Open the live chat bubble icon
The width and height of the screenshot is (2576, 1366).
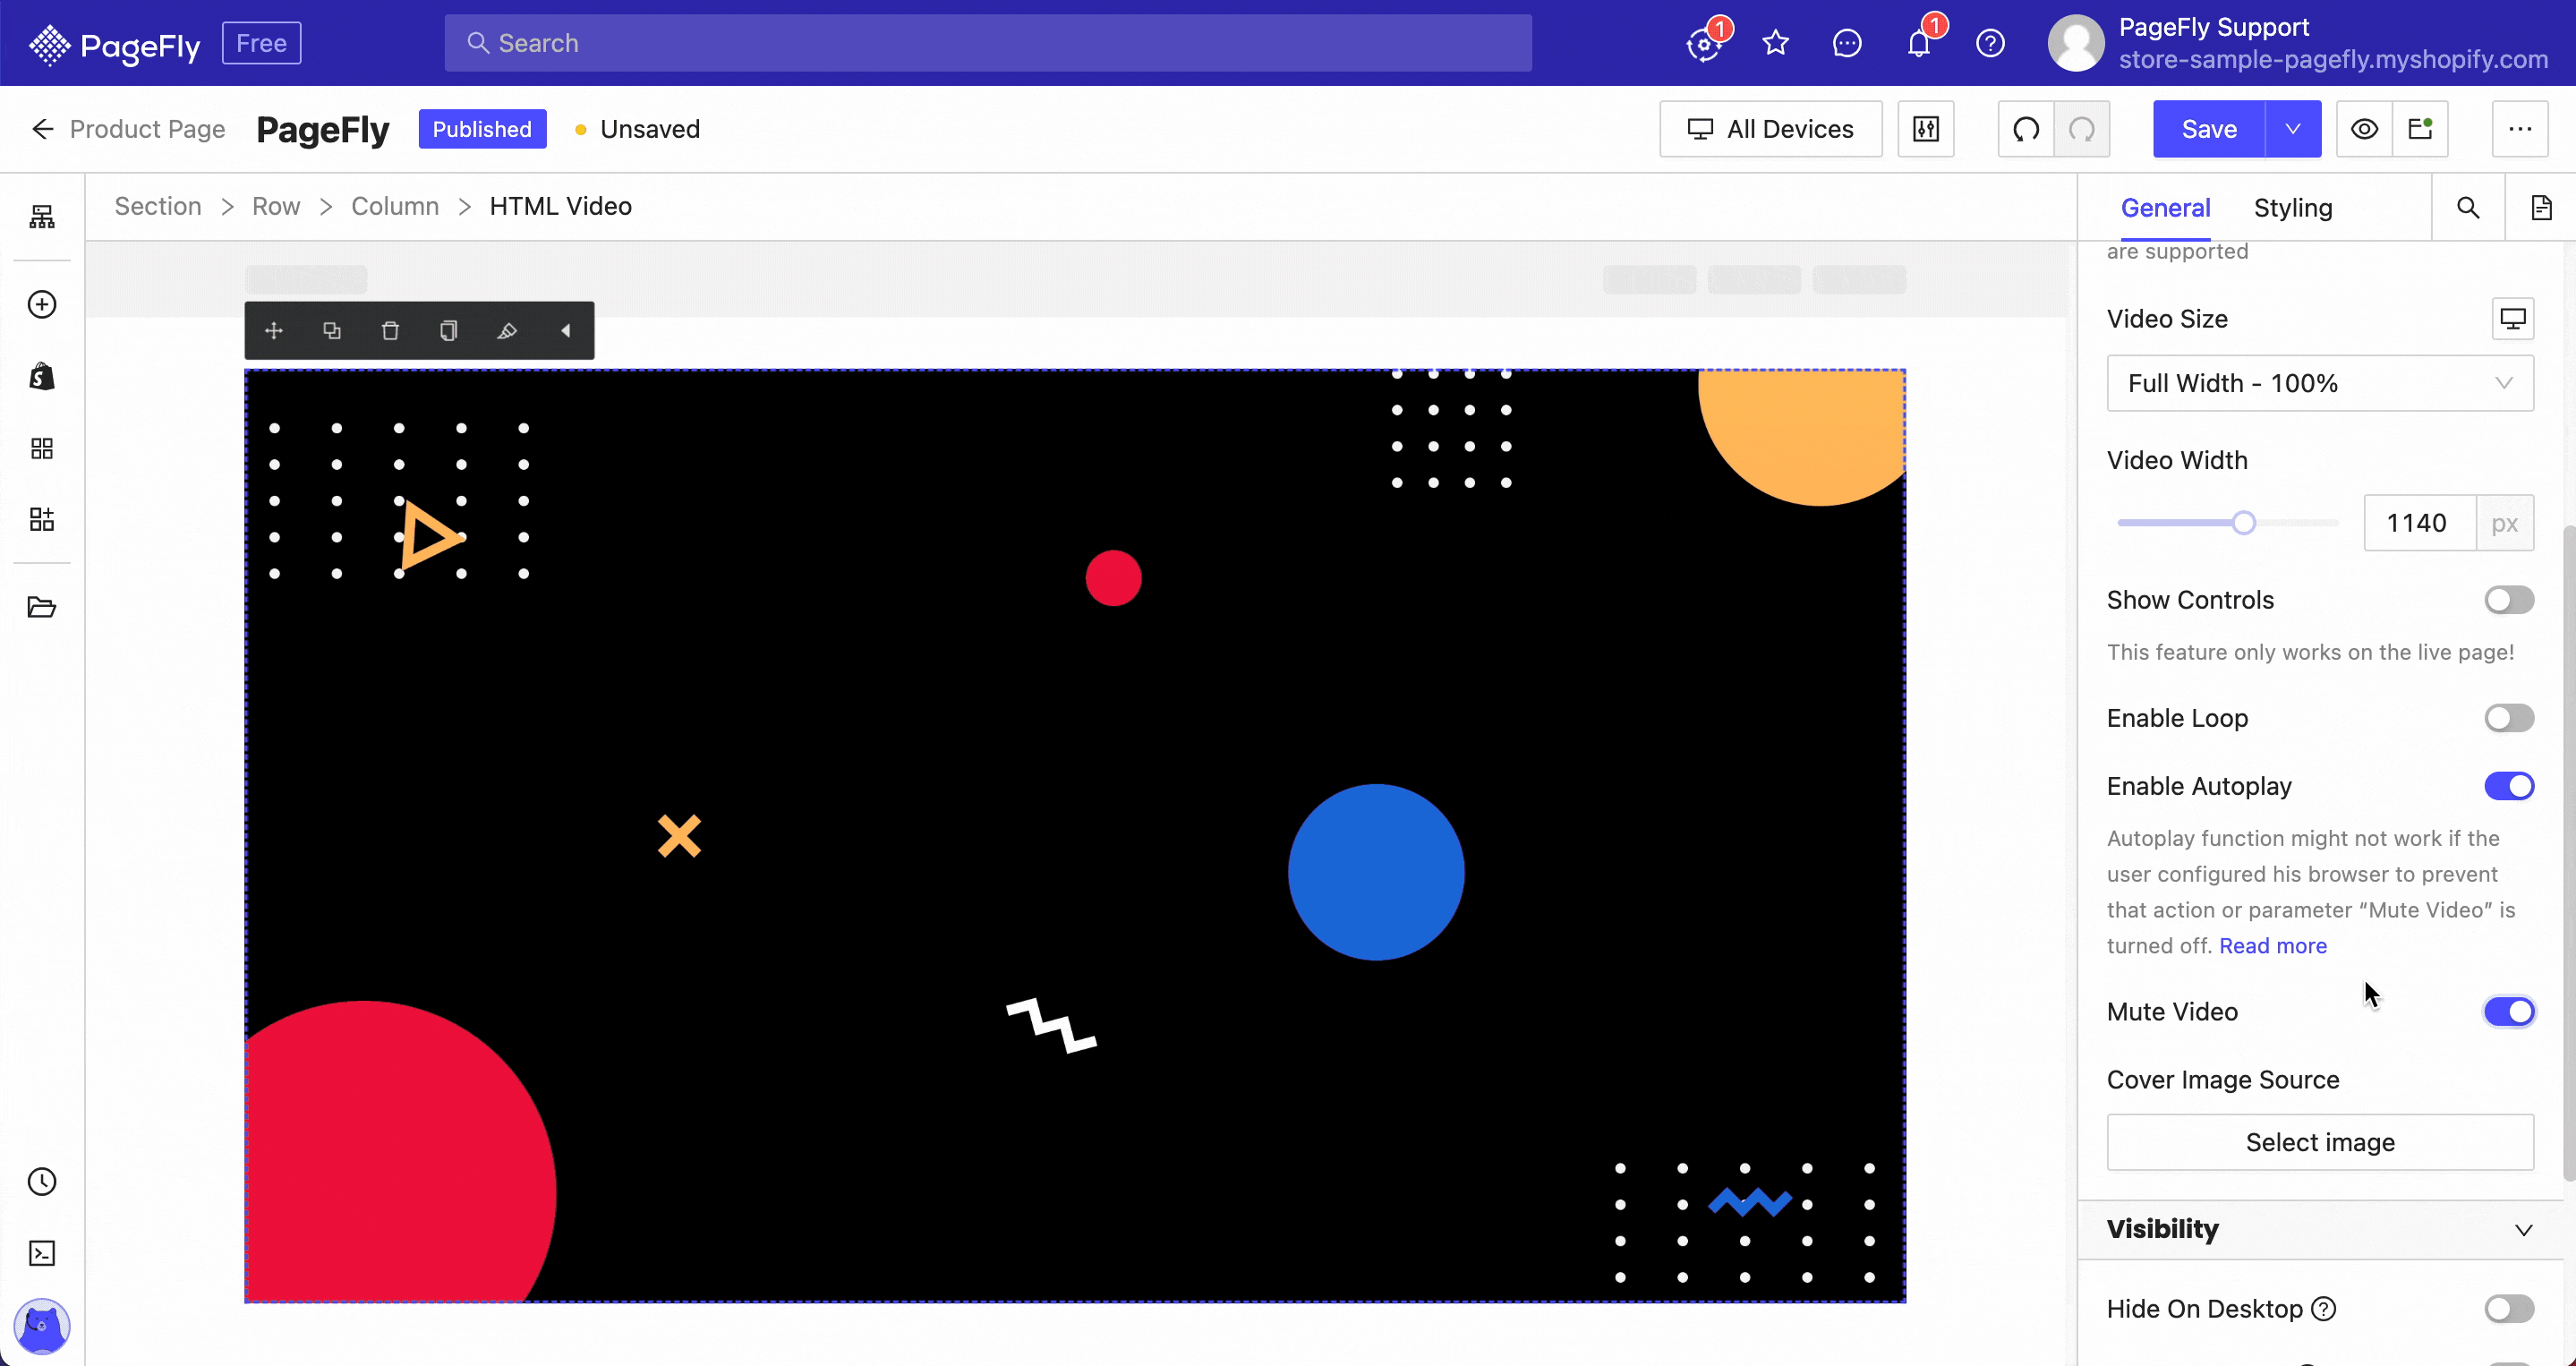pos(1847,43)
